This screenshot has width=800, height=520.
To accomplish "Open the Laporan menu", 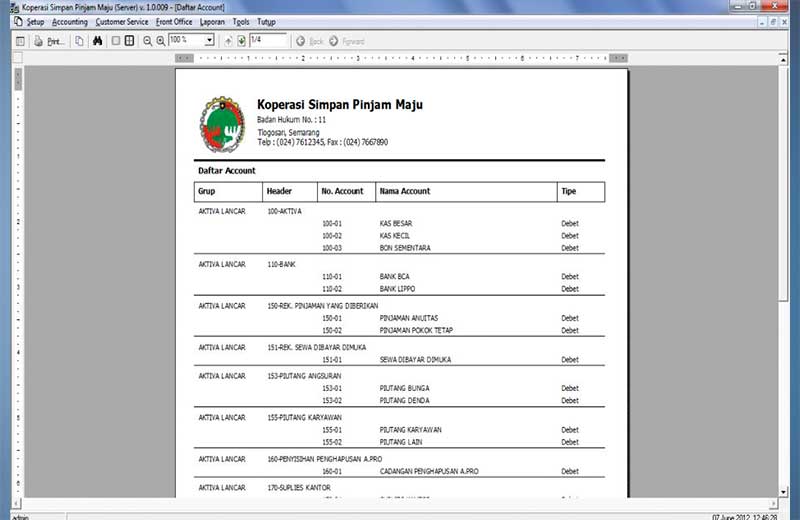I will click(212, 21).
